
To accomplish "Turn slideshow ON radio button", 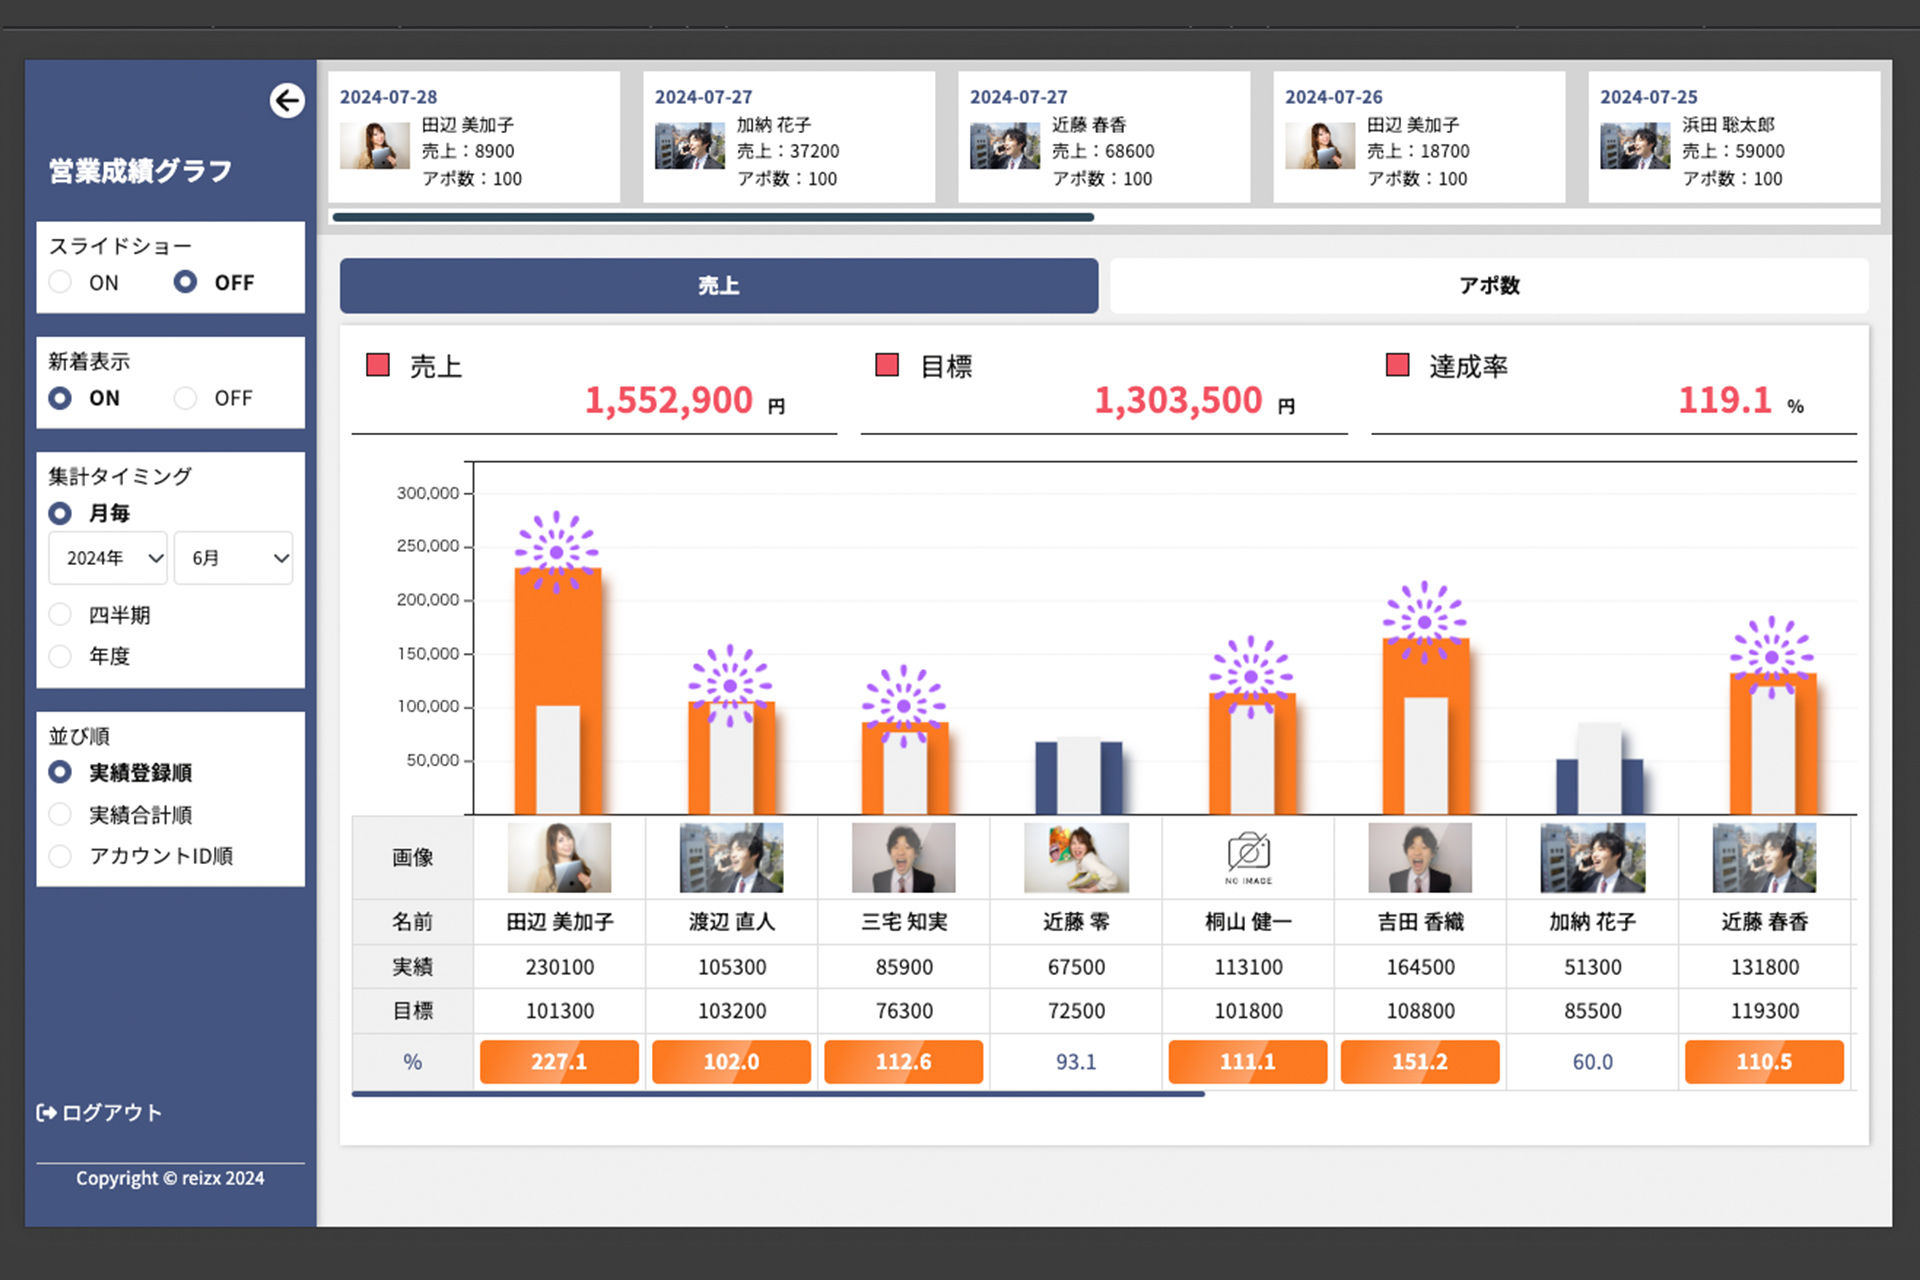I will click(61, 282).
